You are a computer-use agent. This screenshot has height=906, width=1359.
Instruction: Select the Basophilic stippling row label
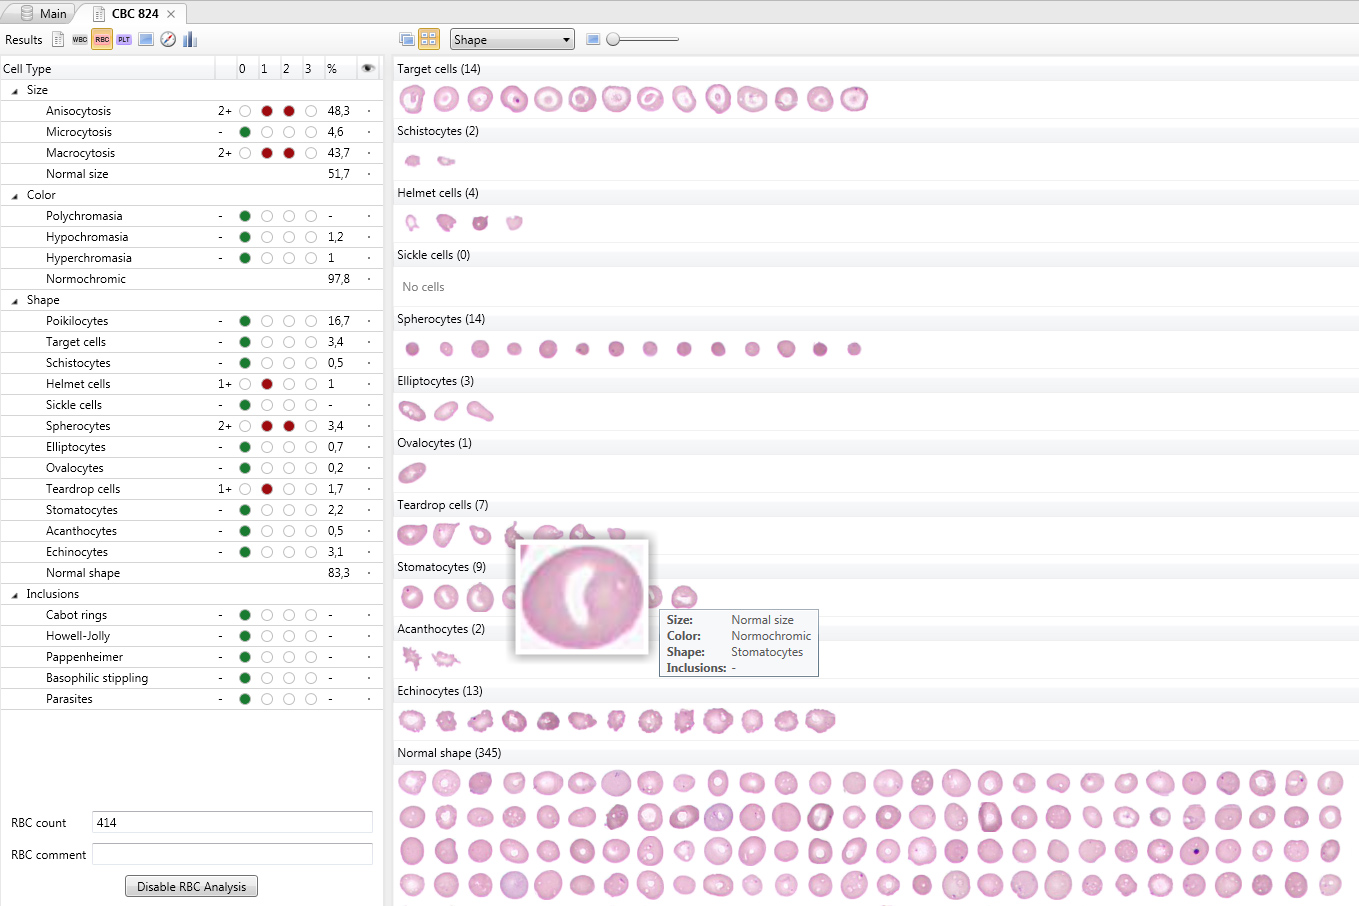97,678
